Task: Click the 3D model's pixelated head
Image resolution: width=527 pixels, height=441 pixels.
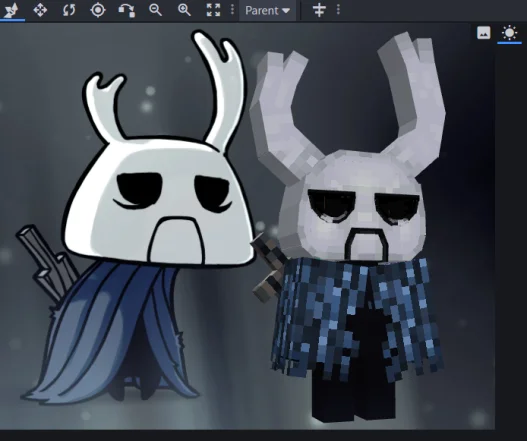Action: point(353,205)
